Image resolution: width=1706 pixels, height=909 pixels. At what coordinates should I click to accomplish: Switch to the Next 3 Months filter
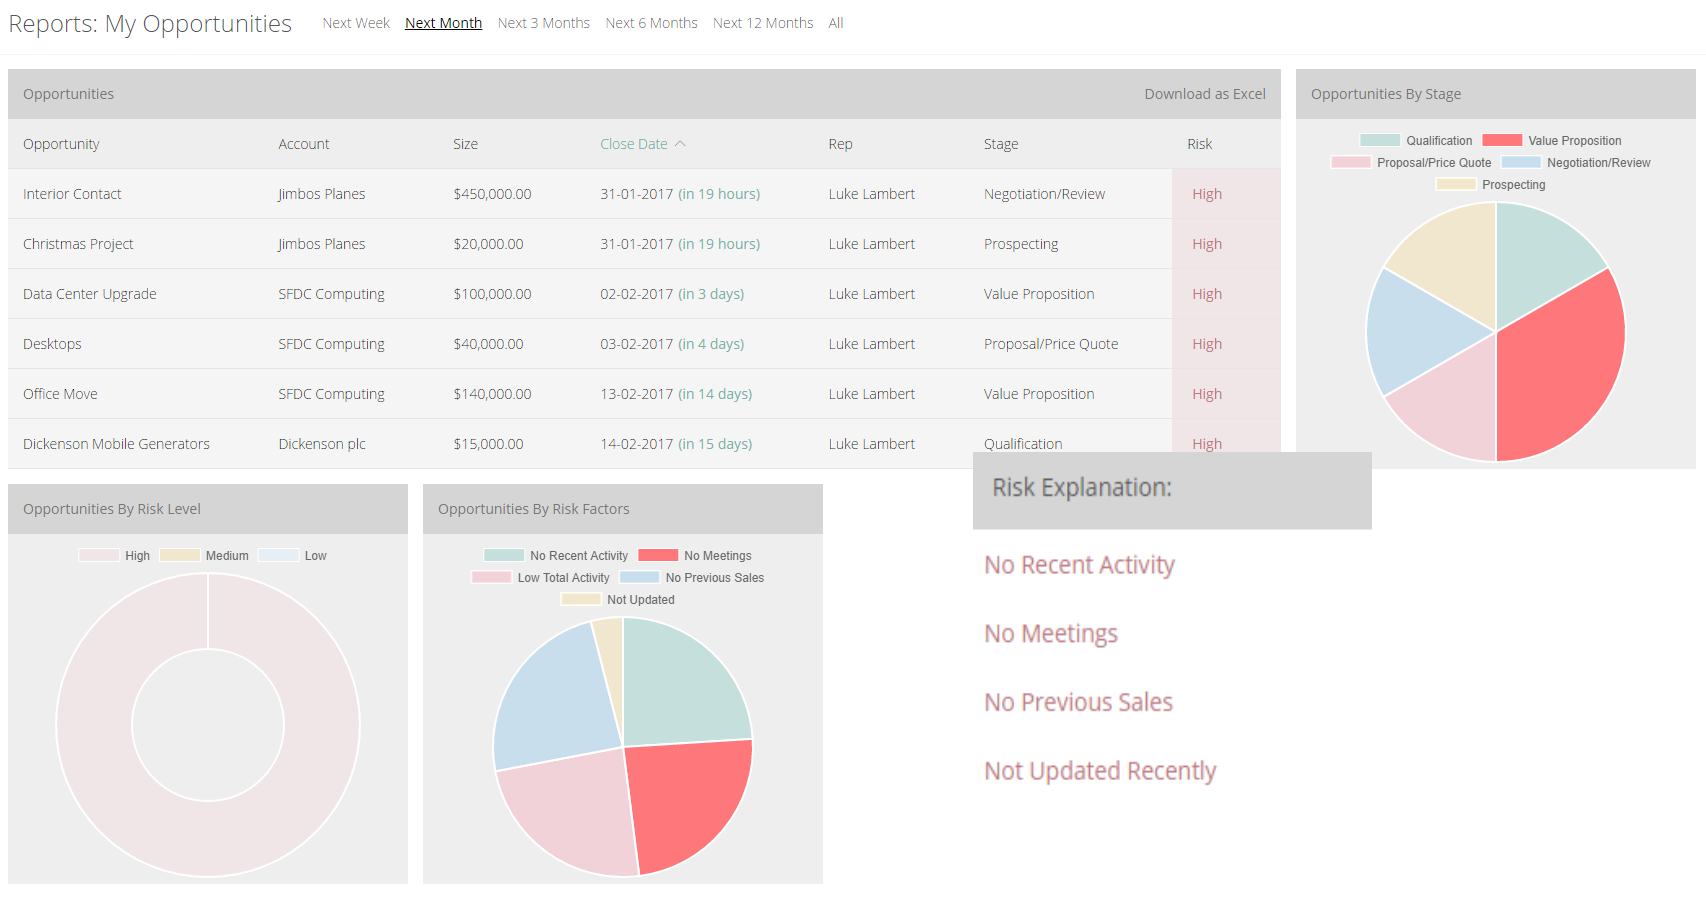click(x=543, y=23)
